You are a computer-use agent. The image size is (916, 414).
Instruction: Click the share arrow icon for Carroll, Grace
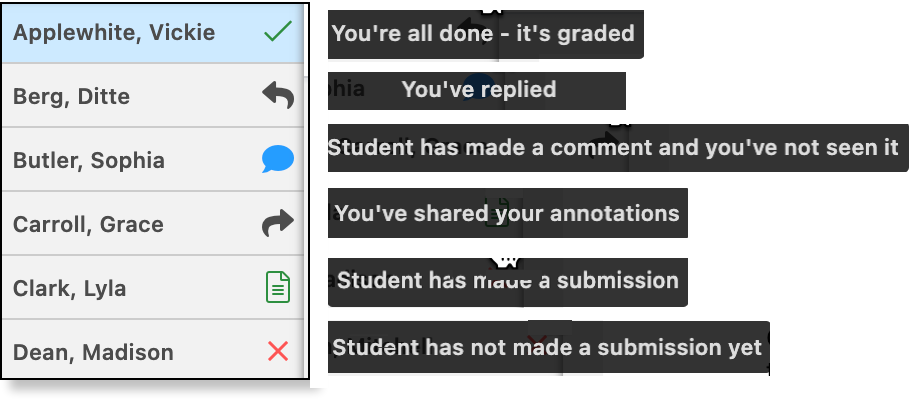coord(278,222)
